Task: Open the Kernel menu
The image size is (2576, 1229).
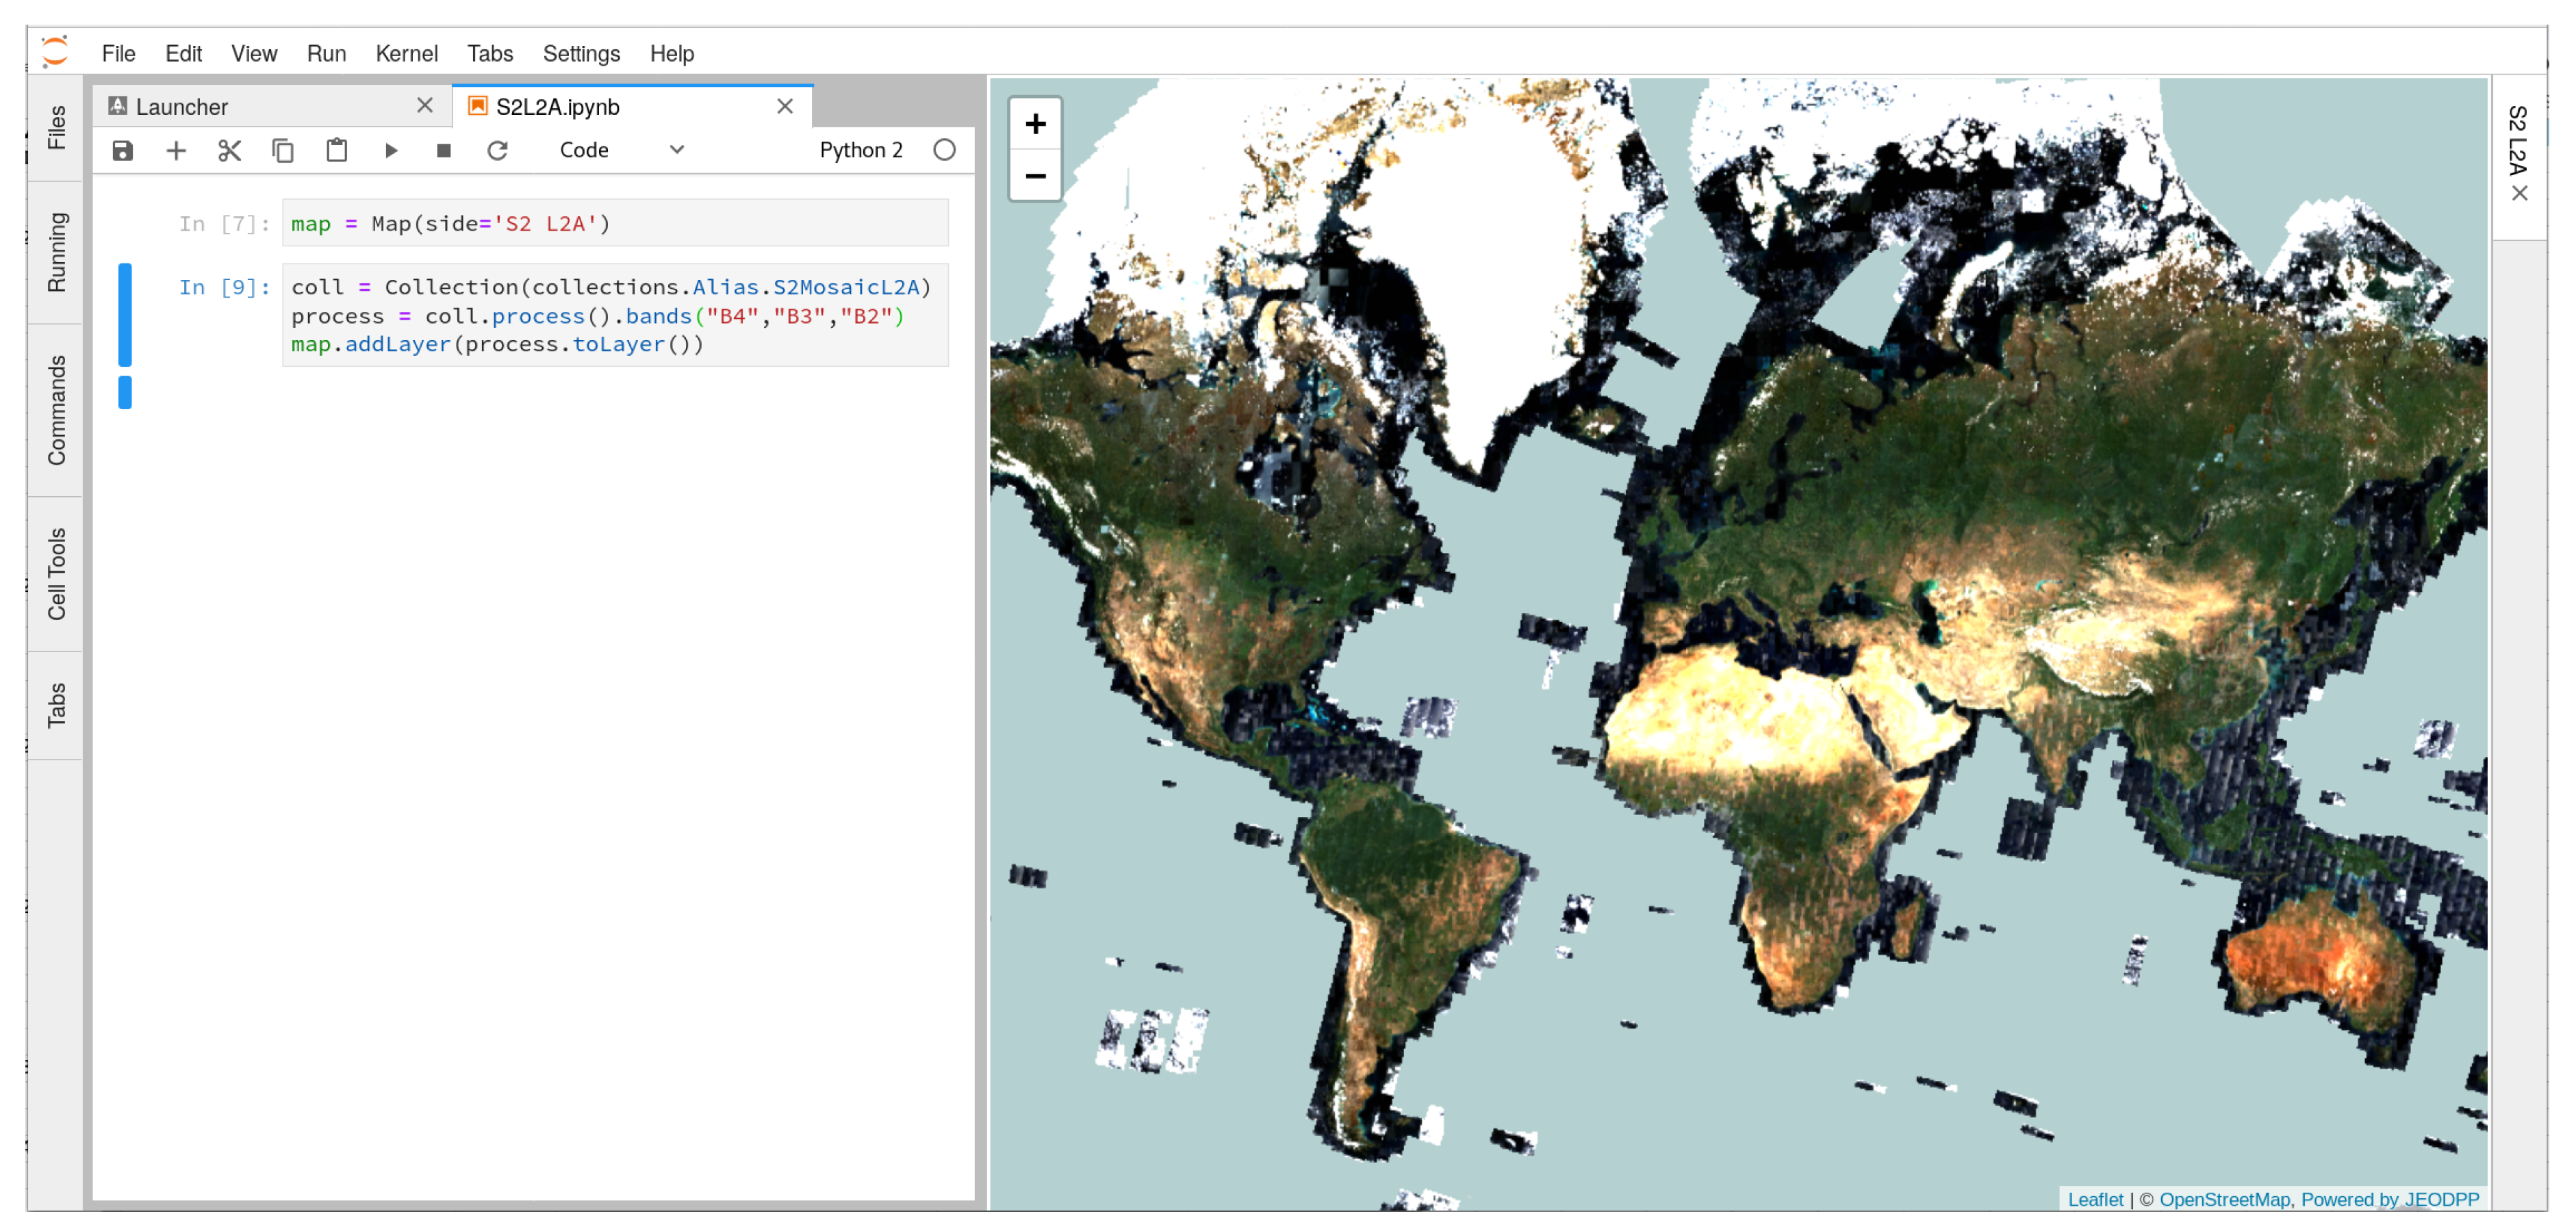Action: tap(406, 54)
